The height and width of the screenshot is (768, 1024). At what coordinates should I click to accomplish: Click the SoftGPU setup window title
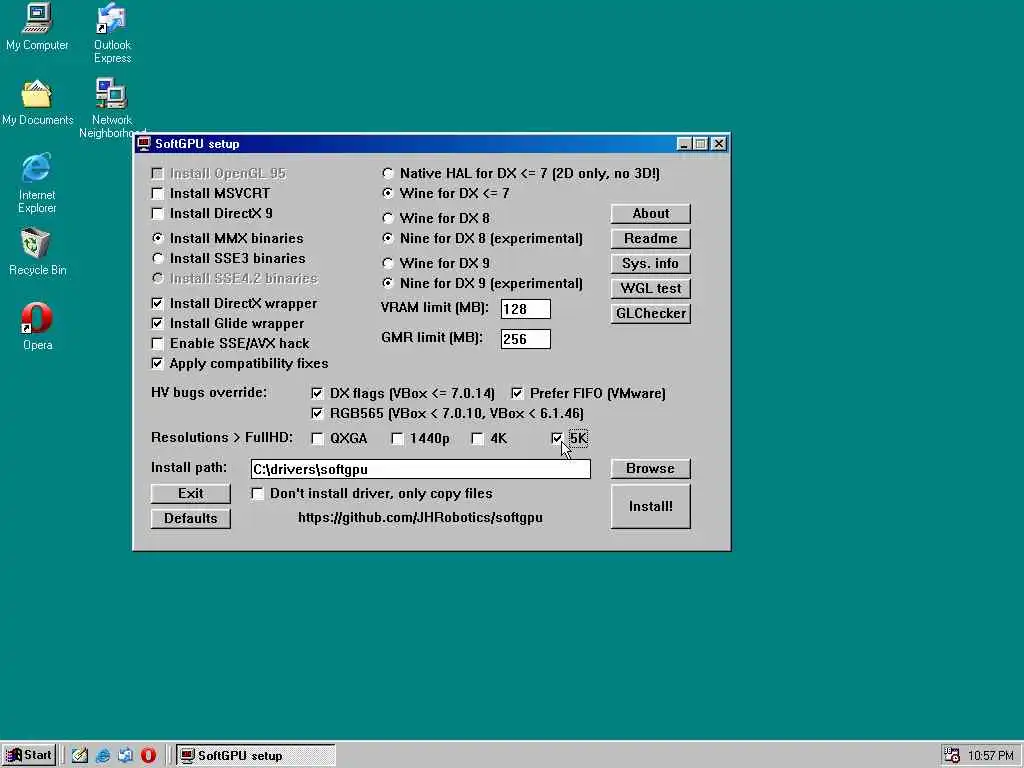click(197, 144)
